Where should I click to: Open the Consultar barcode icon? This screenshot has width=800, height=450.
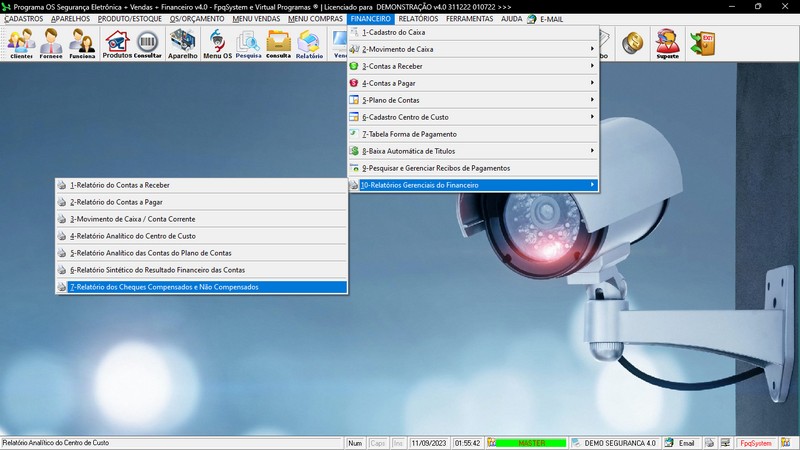(x=148, y=43)
